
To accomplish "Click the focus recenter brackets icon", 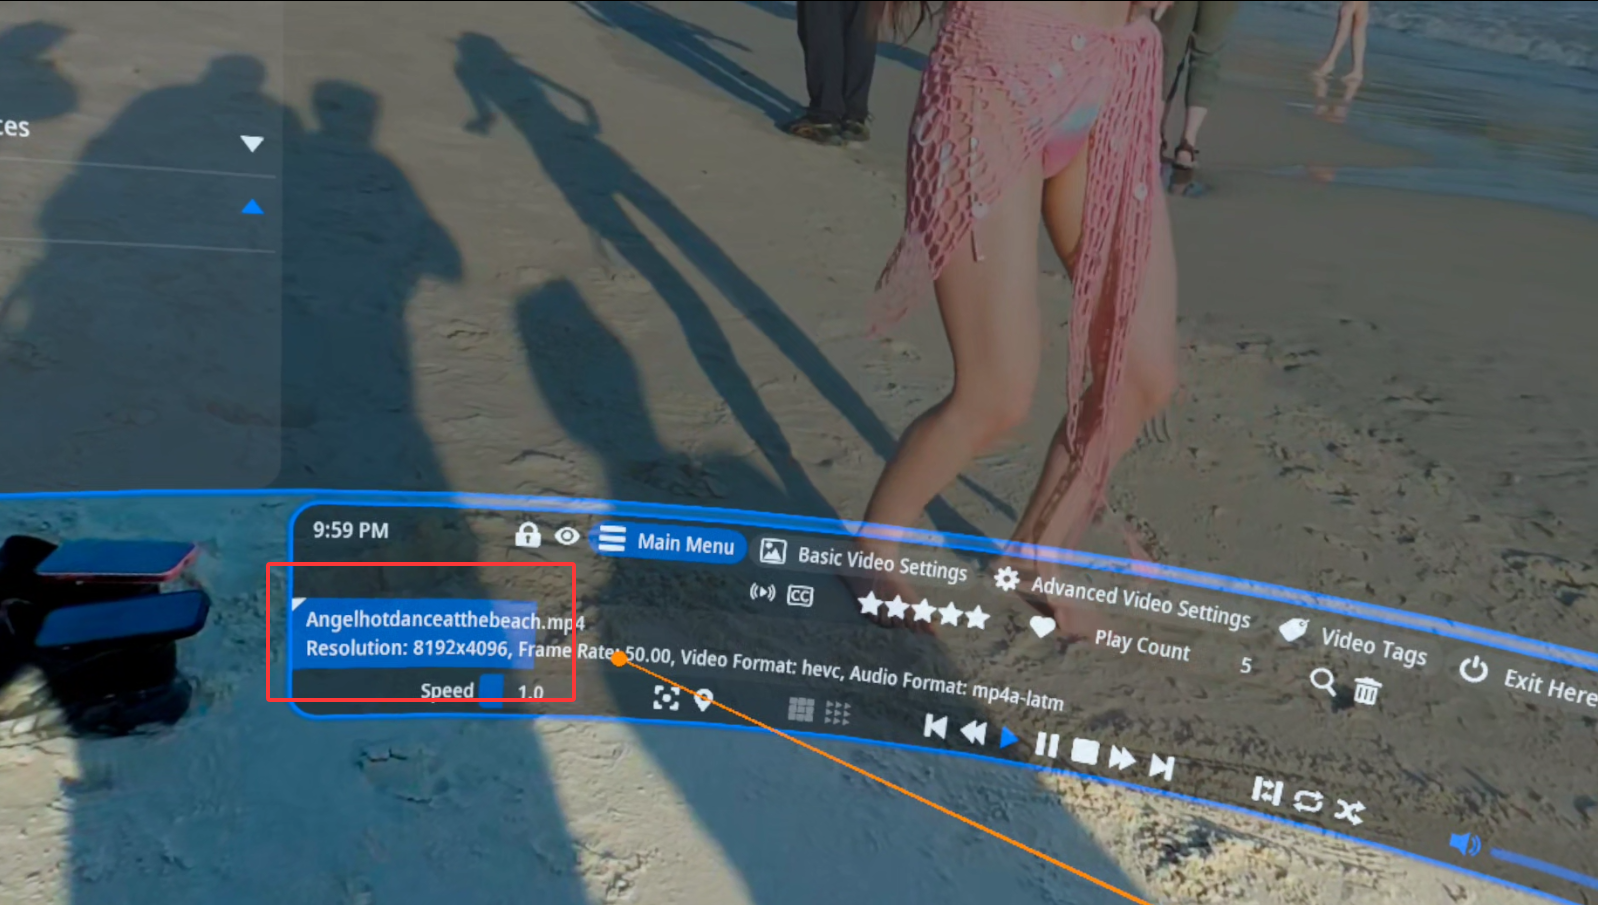I will click(x=666, y=697).
